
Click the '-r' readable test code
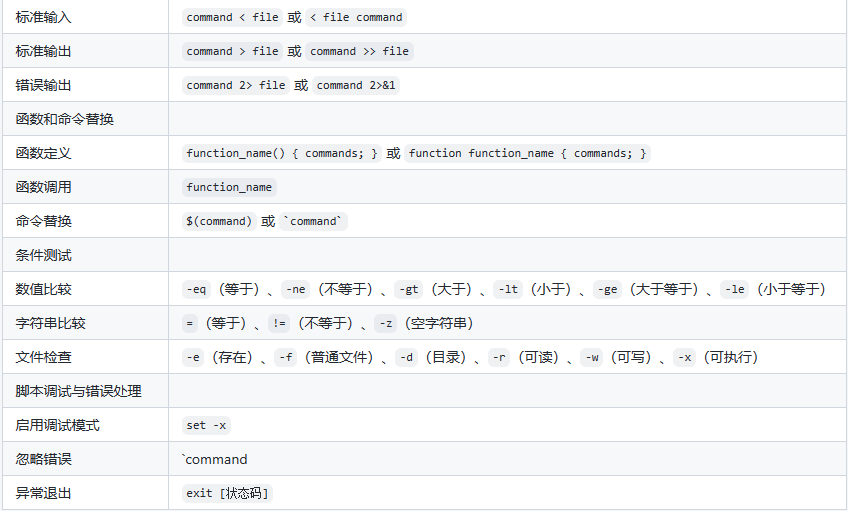[x=499, y=357]
